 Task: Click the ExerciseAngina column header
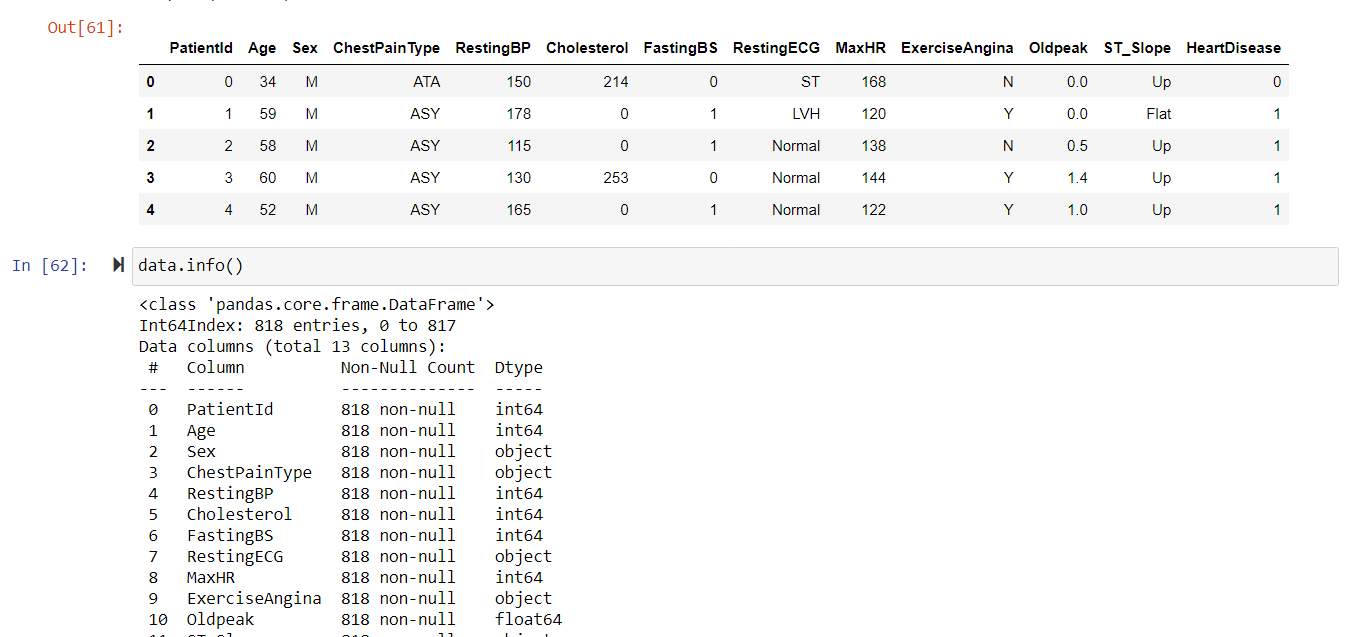pyautogui.click(x=957, y=47)
